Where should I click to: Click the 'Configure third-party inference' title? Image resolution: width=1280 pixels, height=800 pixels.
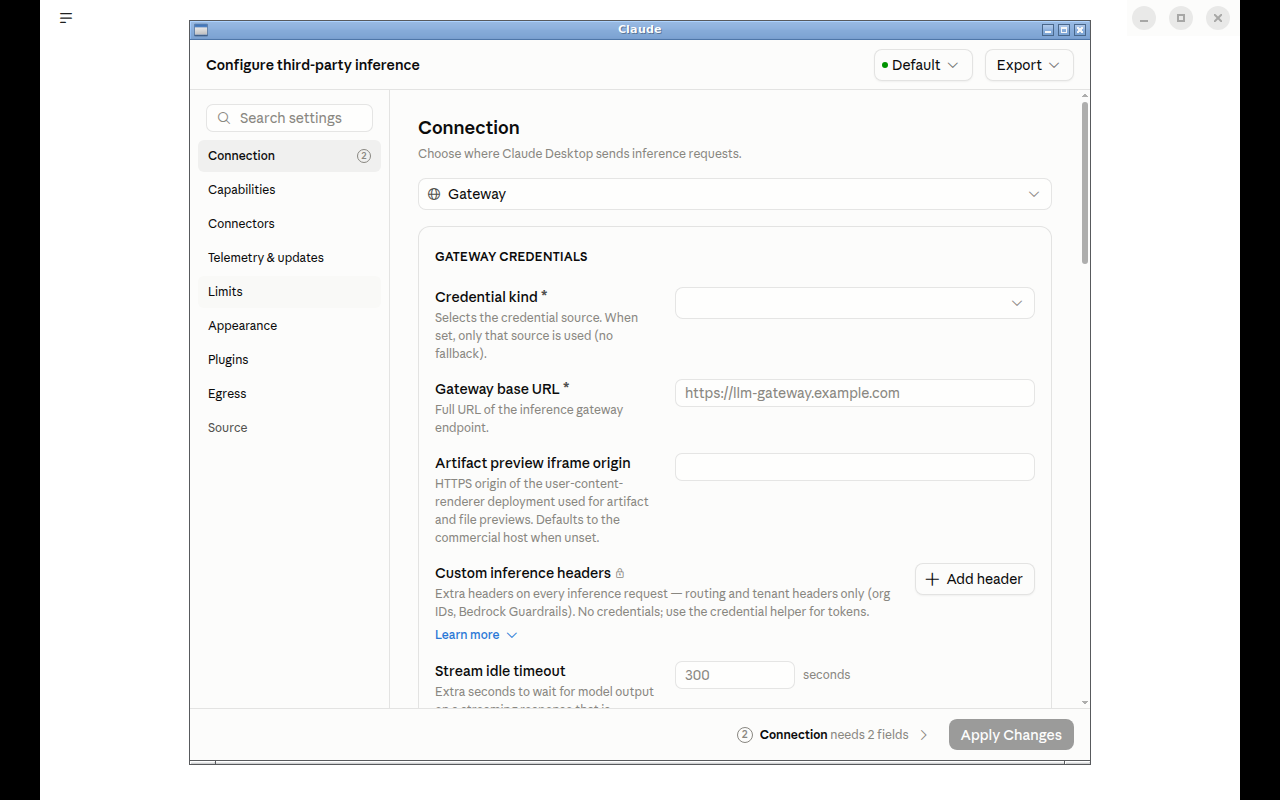tap(313, 65)
